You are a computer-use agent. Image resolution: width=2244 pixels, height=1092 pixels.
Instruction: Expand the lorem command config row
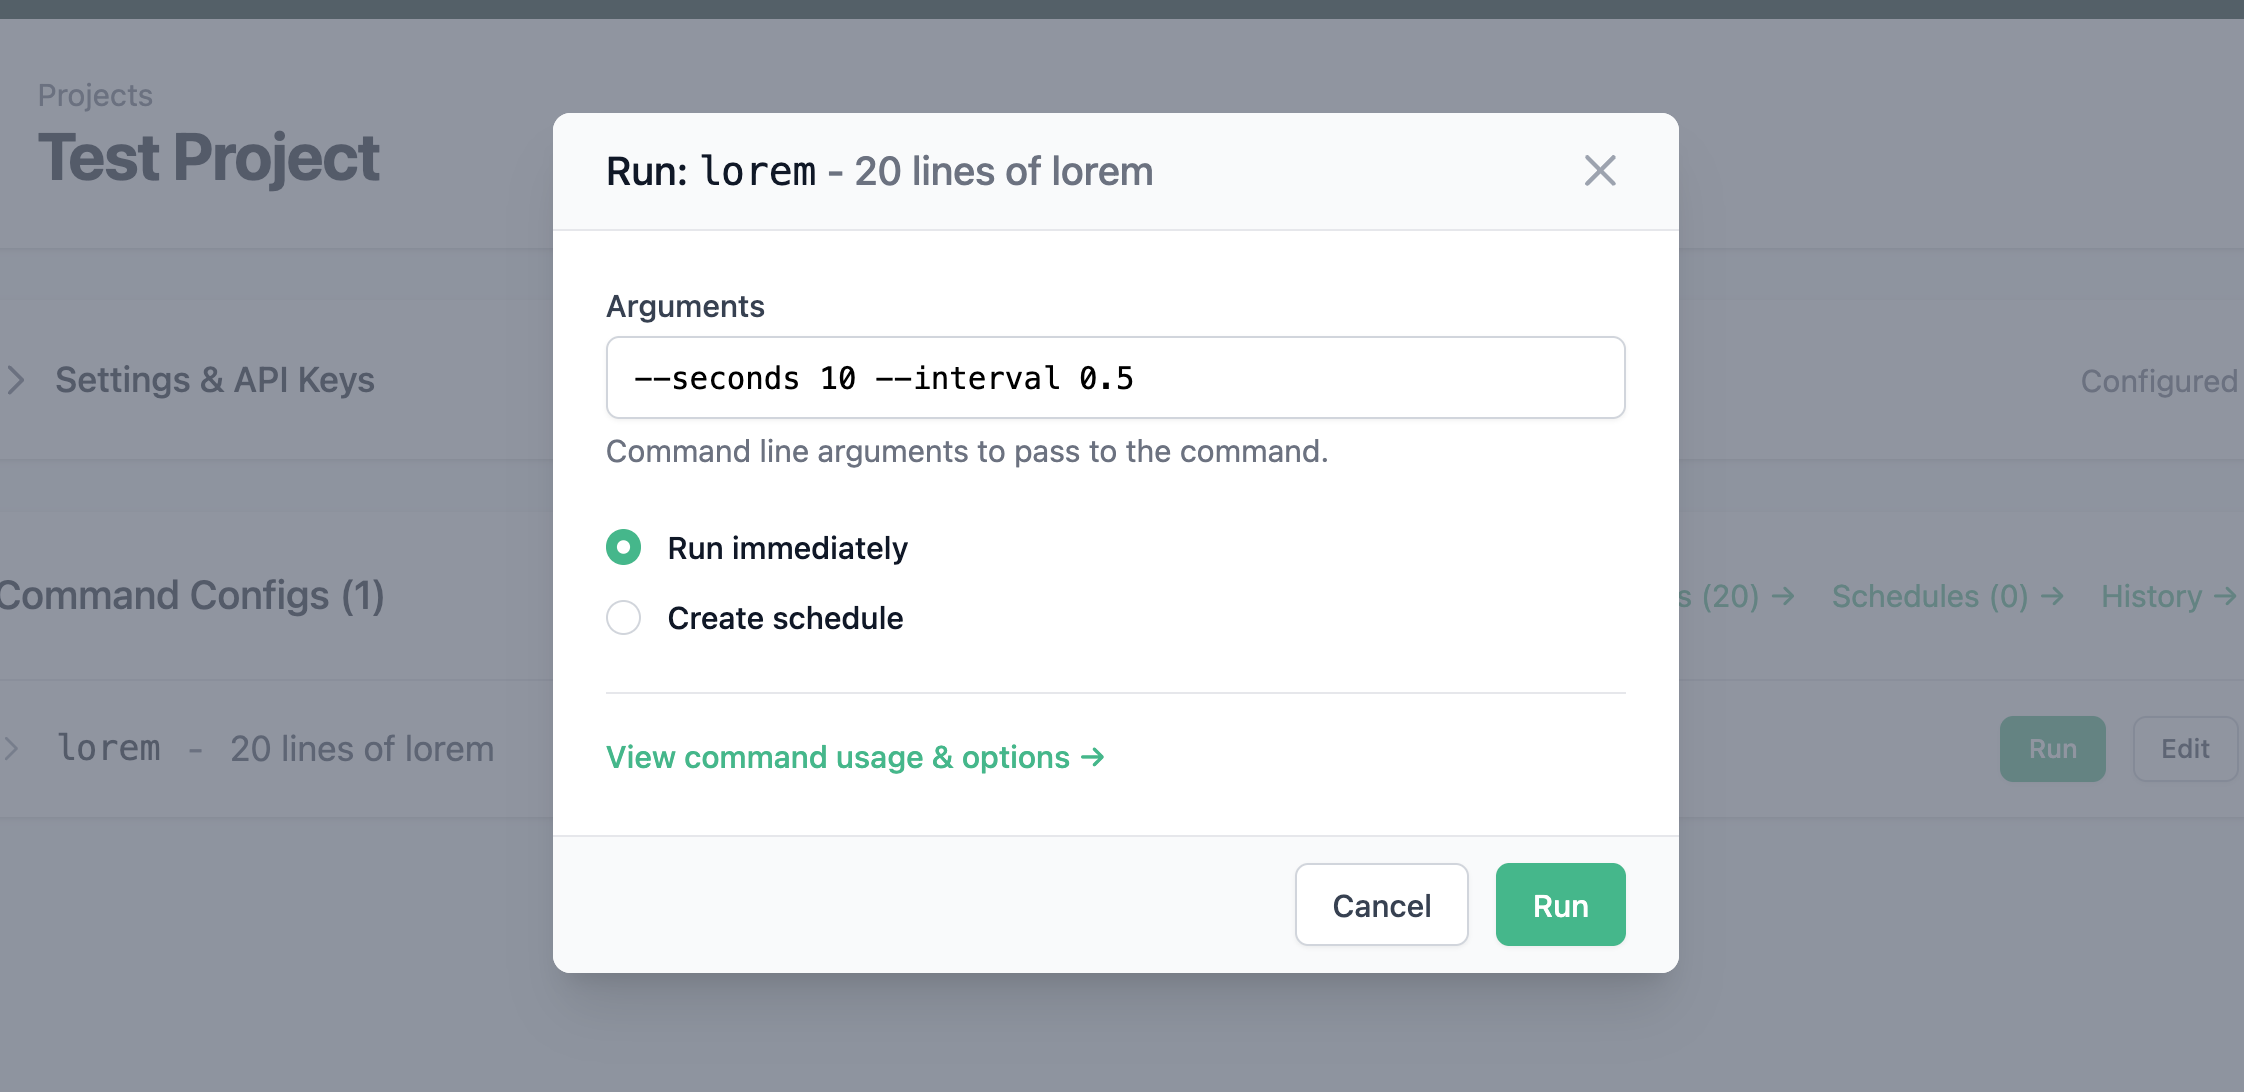coord(12,748)
